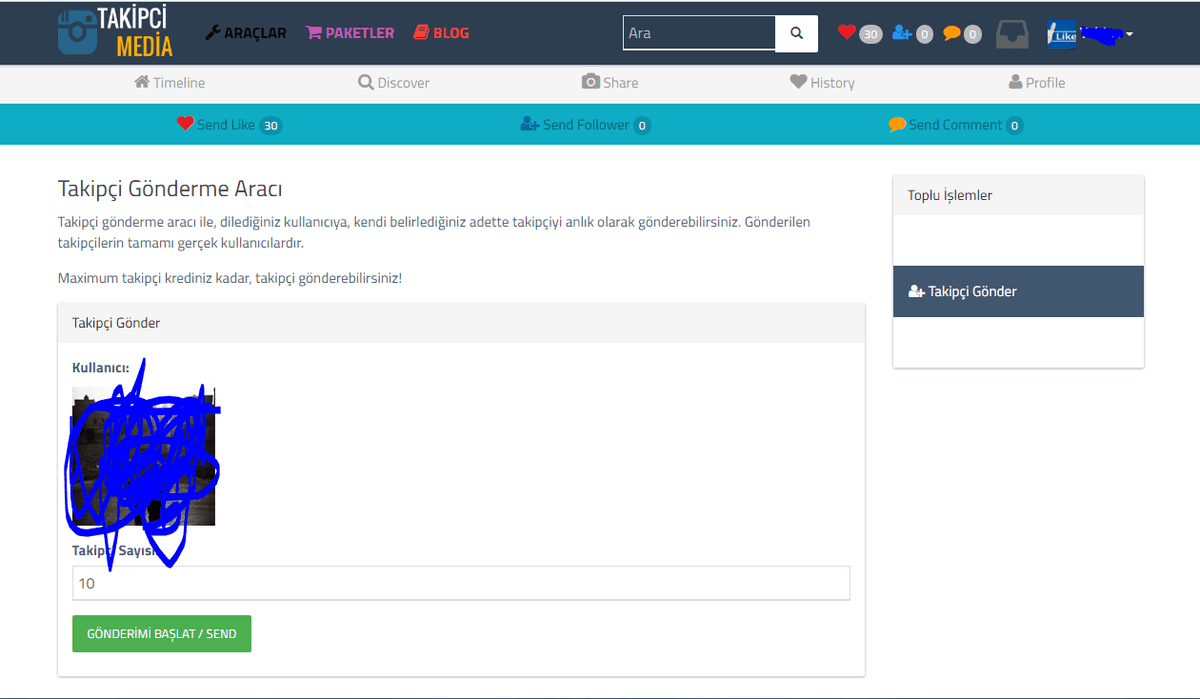The width and height of the screenshot is (1200, 699).
Task: Switch to the Profile tab
Action: coord(1037,83)
